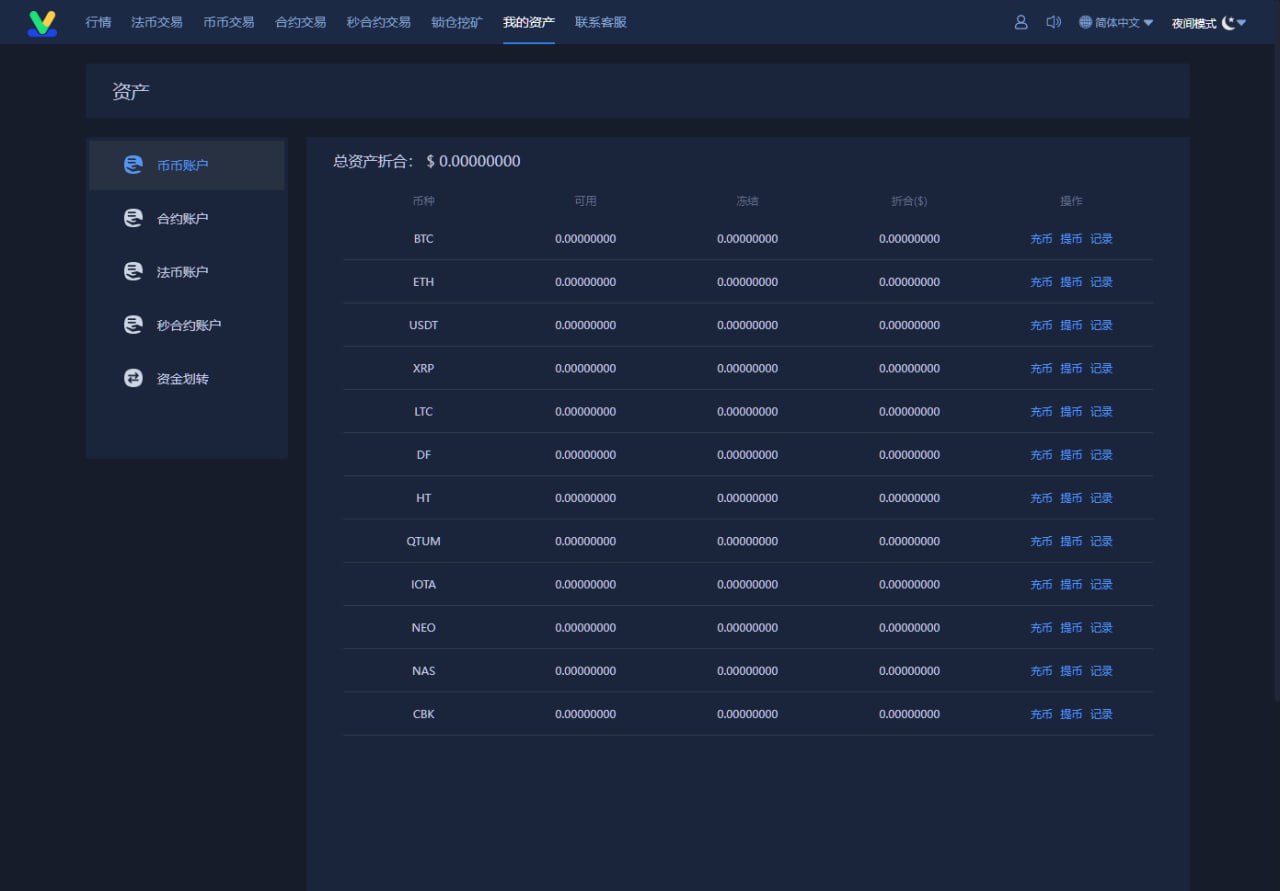
Task: Click the moon night mode icon
Action: pos(1228,22)
